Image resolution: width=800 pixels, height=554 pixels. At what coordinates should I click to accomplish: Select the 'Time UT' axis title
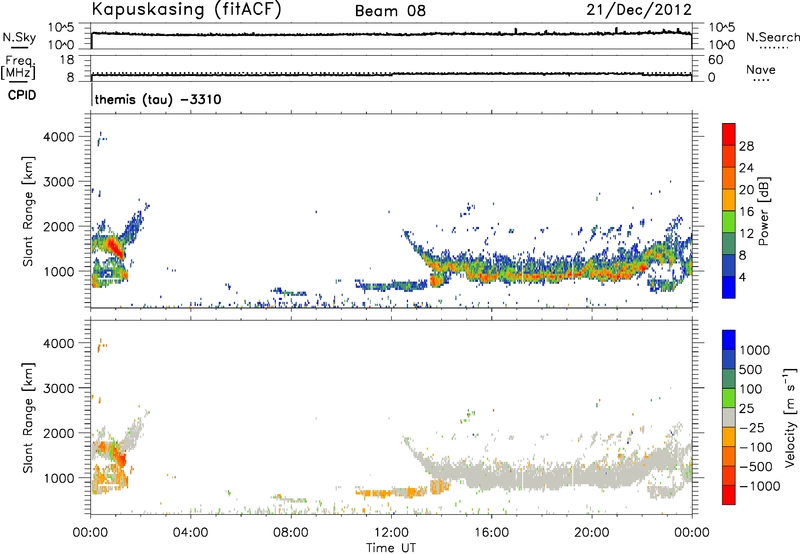tap(391, 548)
